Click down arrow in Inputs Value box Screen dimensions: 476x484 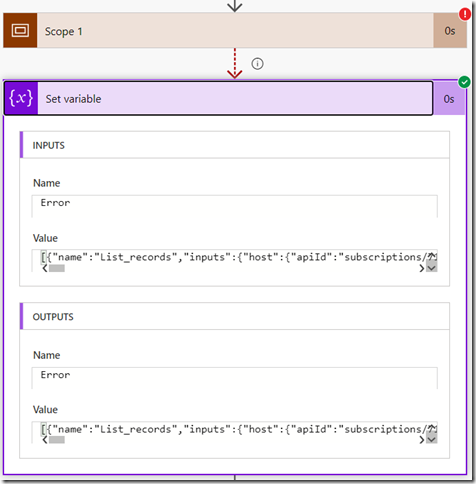[x=432, y=268]
